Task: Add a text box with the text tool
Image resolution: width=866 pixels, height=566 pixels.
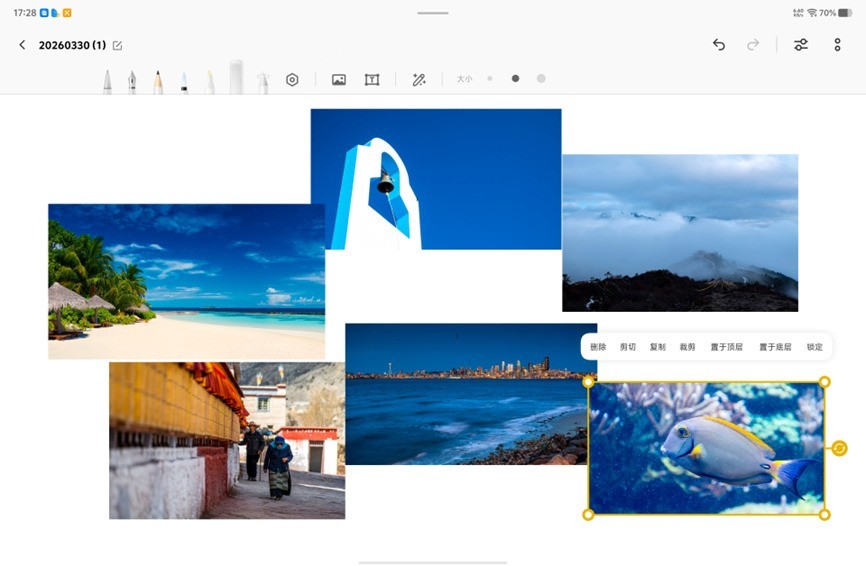Action: (x=372, y=79)
